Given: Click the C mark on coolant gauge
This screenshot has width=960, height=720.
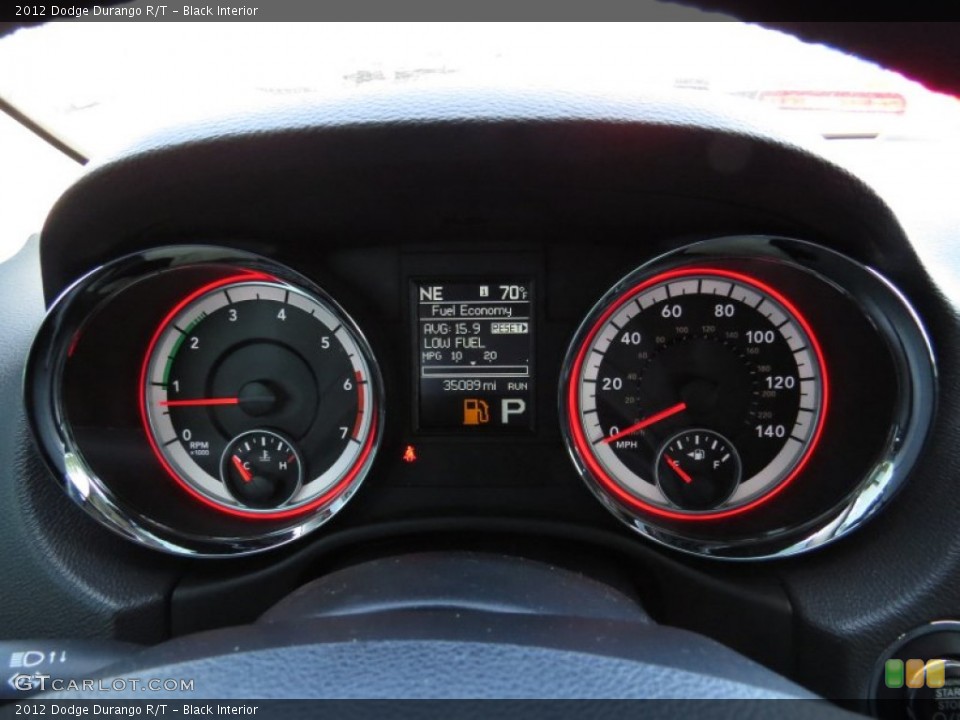Looking at the screenshot, I should coord(246,466).
